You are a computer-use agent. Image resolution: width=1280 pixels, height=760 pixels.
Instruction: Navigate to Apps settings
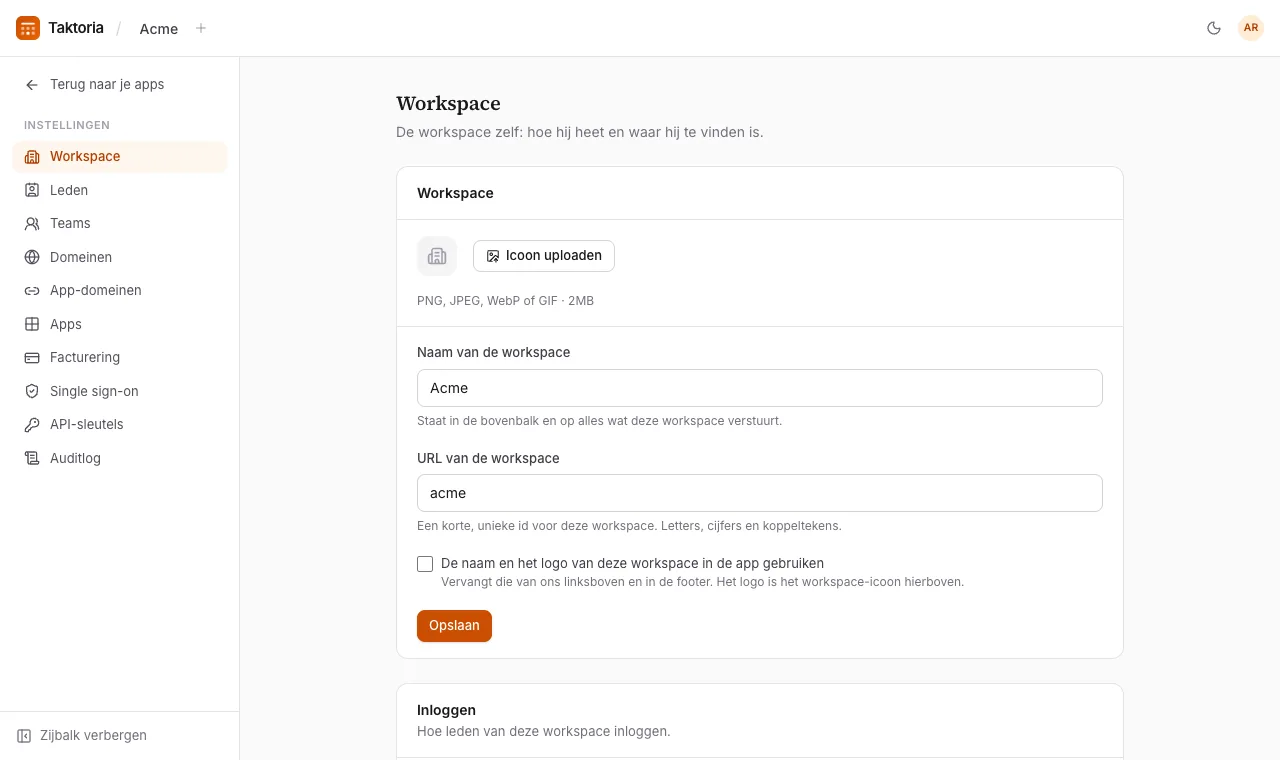120,324
